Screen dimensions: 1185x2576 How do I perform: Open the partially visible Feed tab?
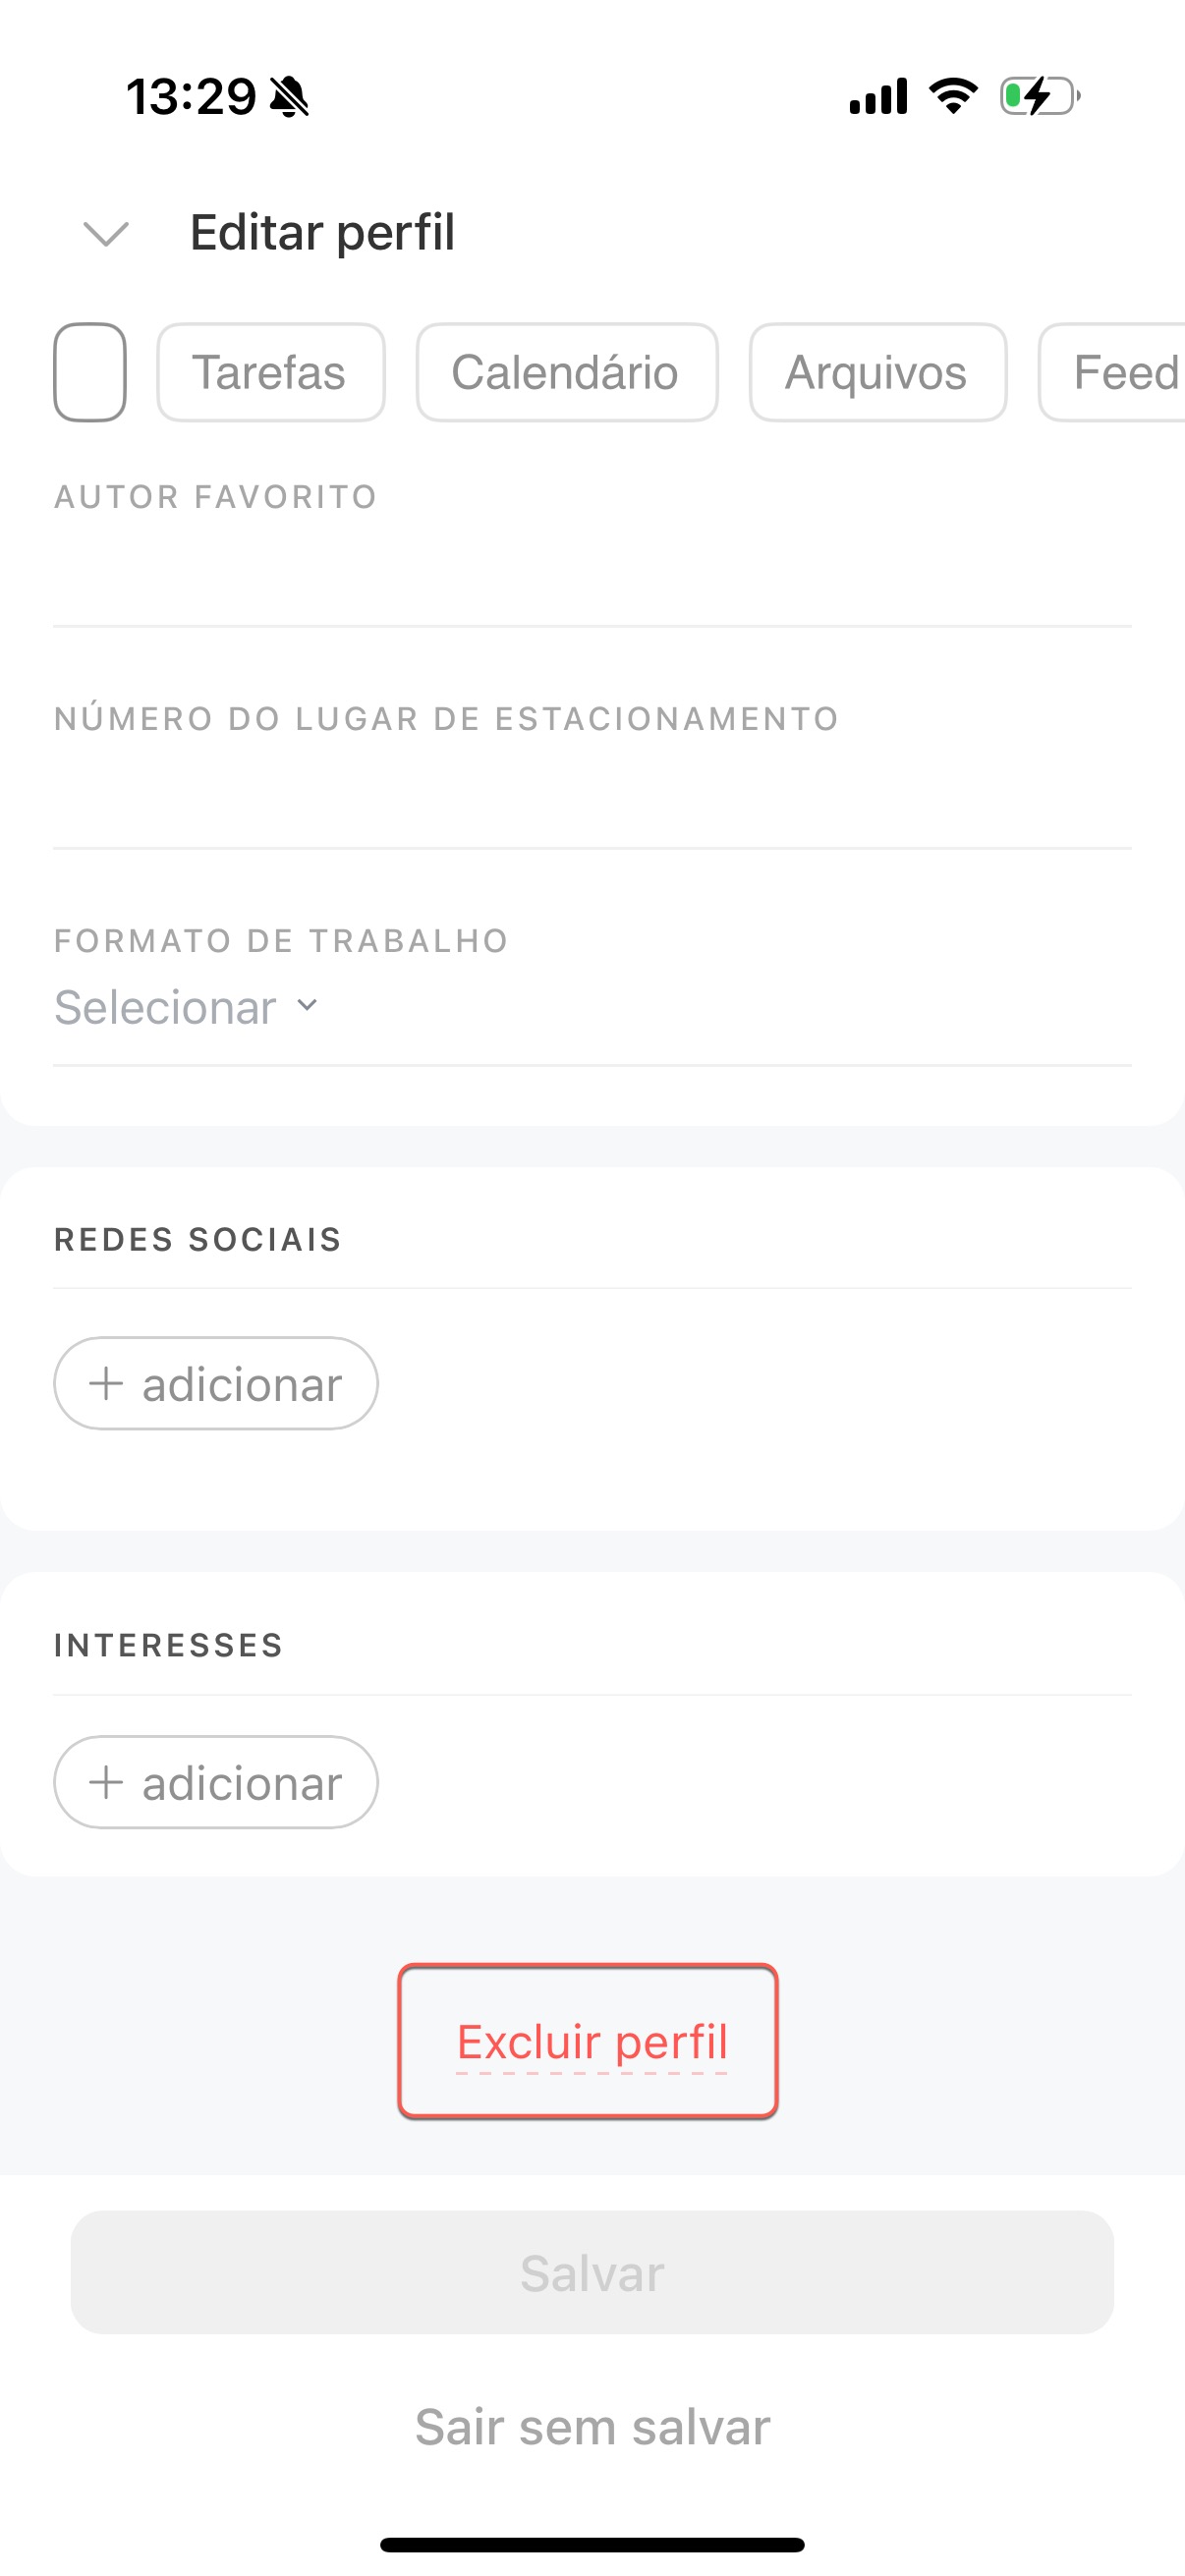[1120, 372]
